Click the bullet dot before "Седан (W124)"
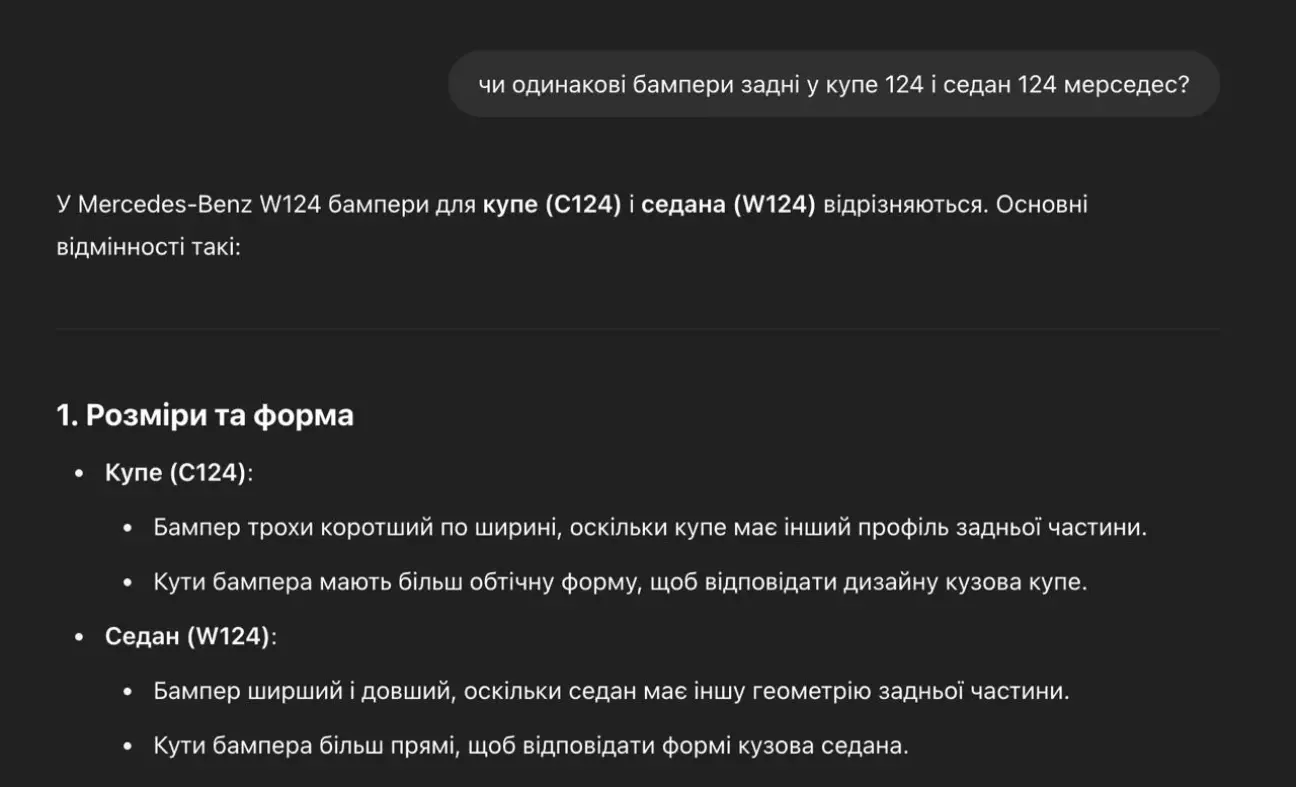This screenshot has width=1296, height=787. pos(79,638)
